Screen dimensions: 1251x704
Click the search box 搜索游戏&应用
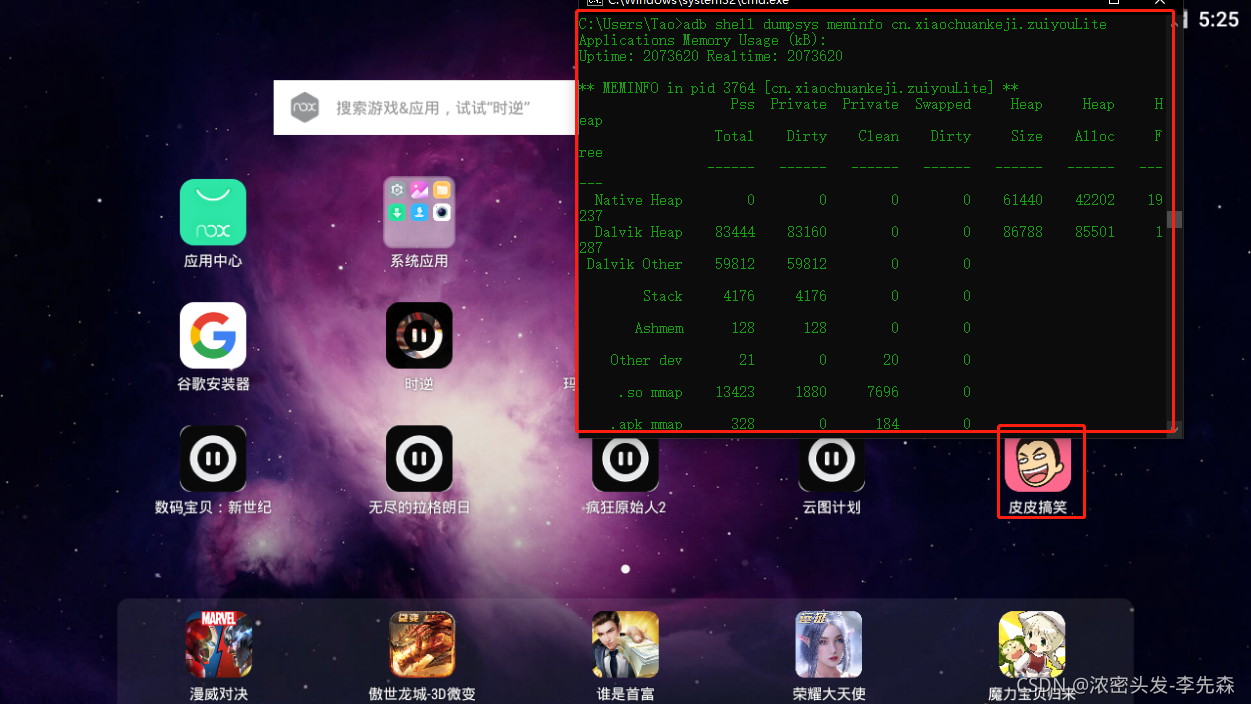425,107
